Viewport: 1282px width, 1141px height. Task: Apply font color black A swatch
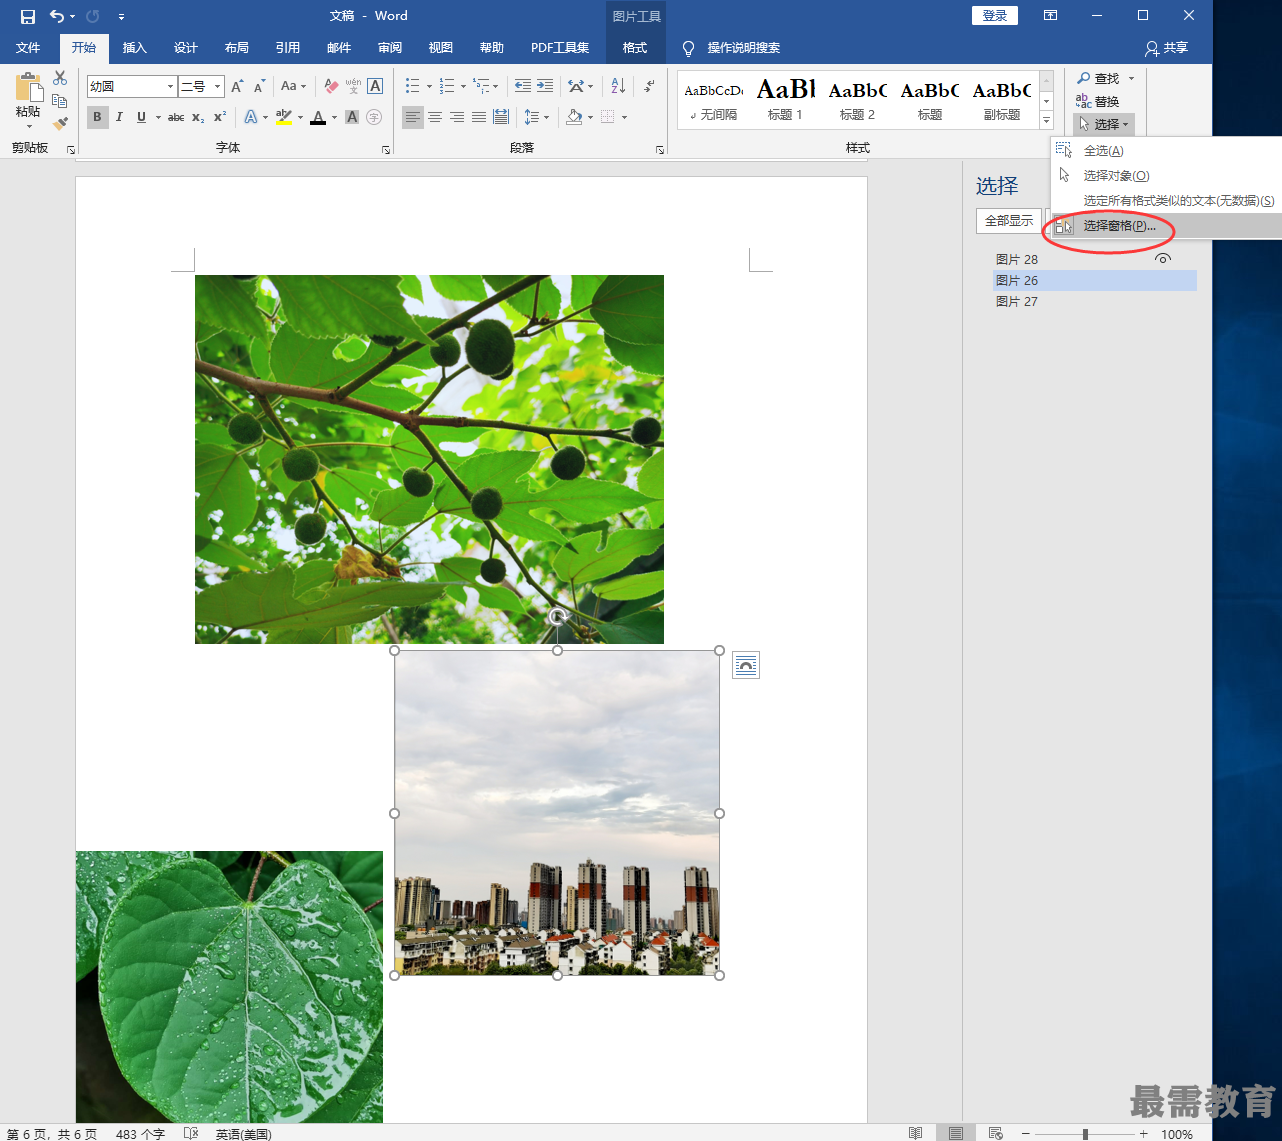pyautogui.click(x=318, y=117)
